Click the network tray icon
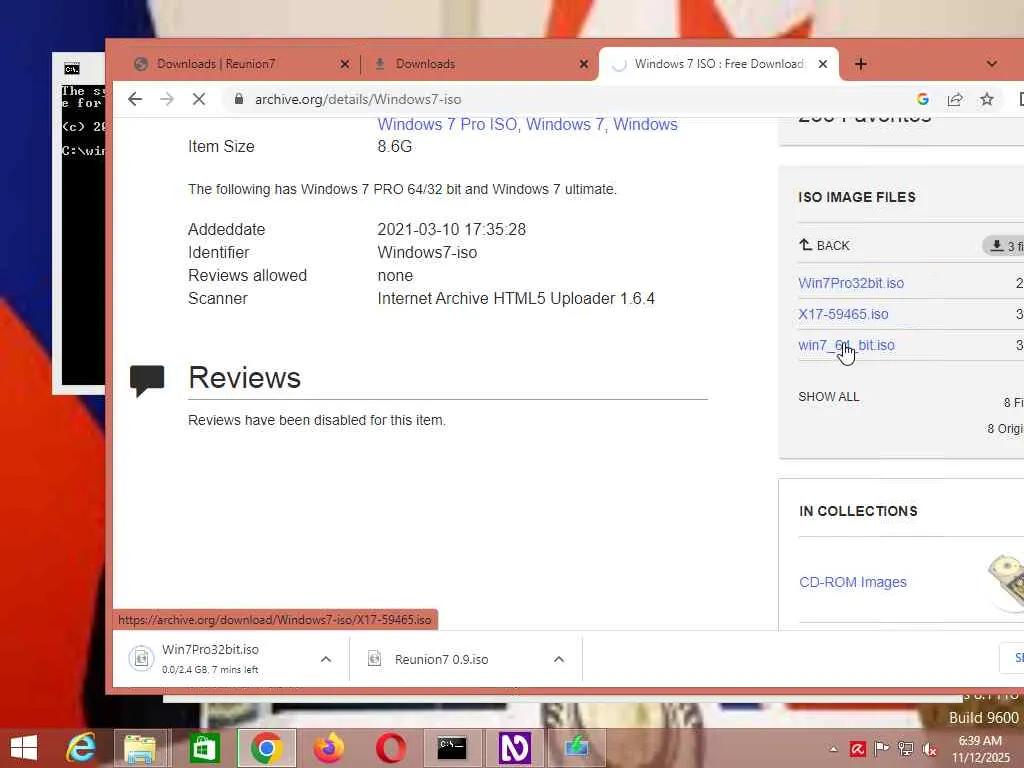 click(x=906, y=749)
